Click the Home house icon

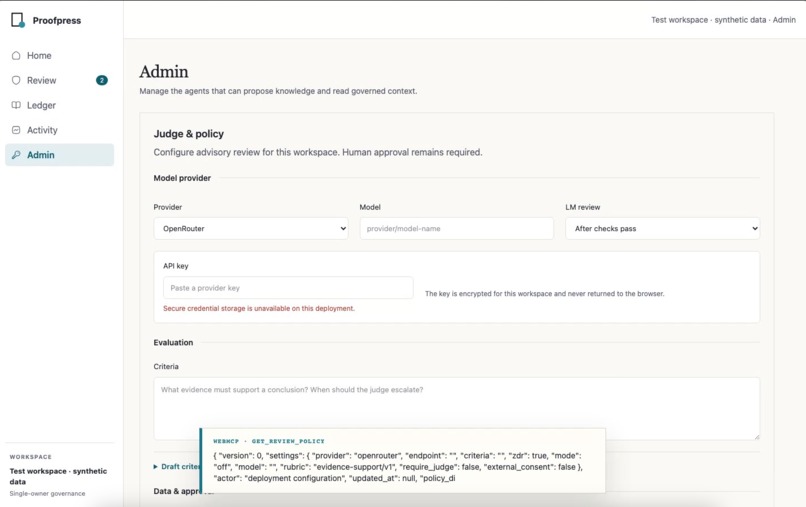click(16, 56)
